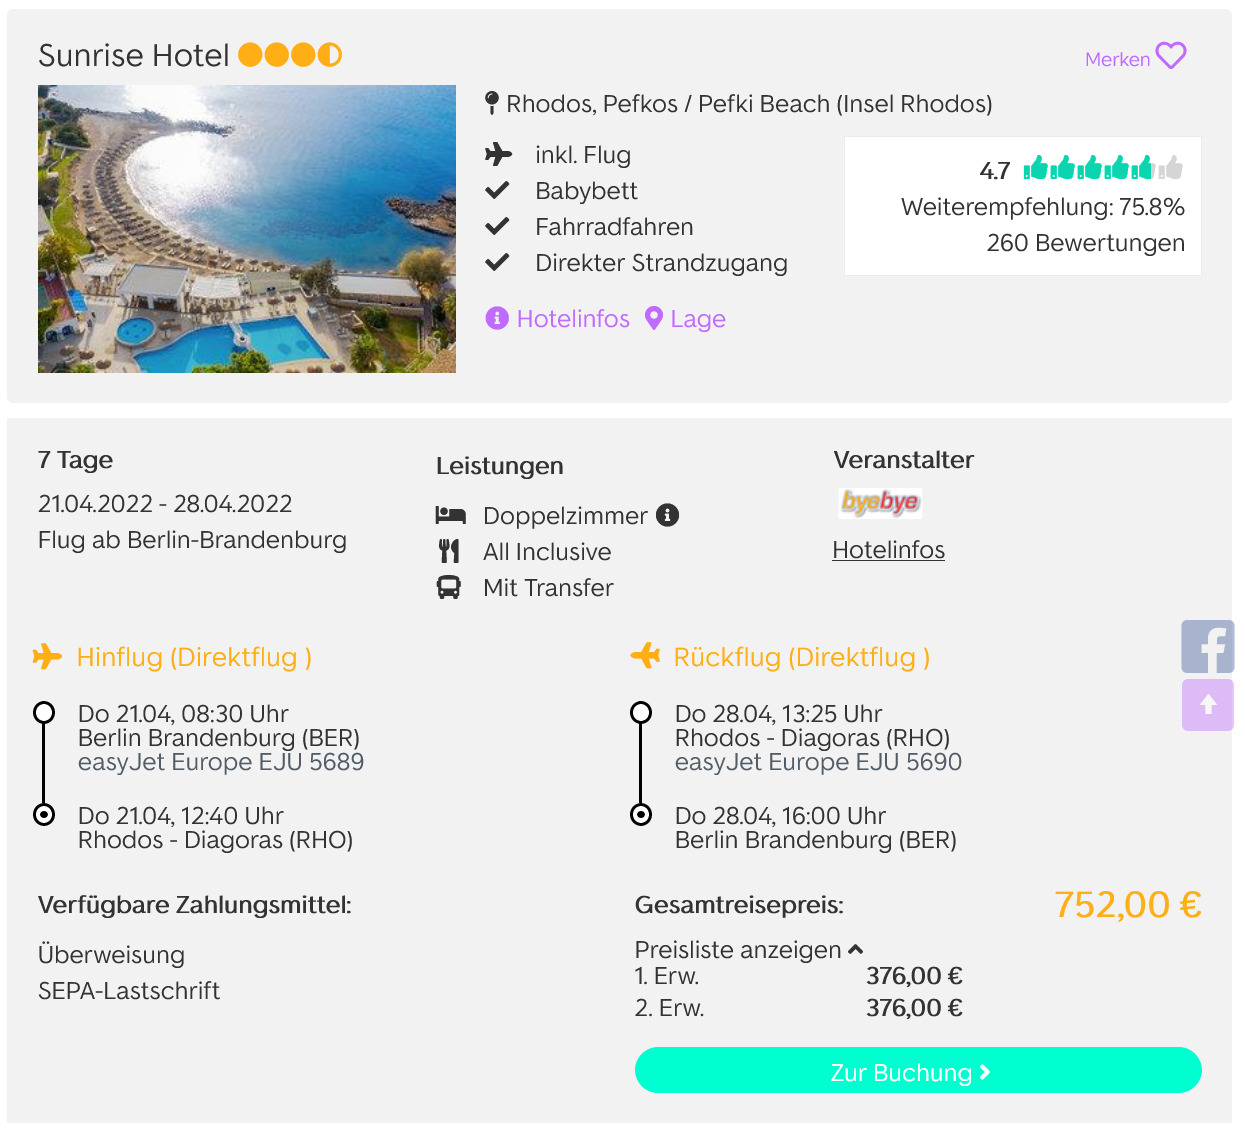Click the rating value 4.7
1245x1135 pixels.
tap(995, 171)
